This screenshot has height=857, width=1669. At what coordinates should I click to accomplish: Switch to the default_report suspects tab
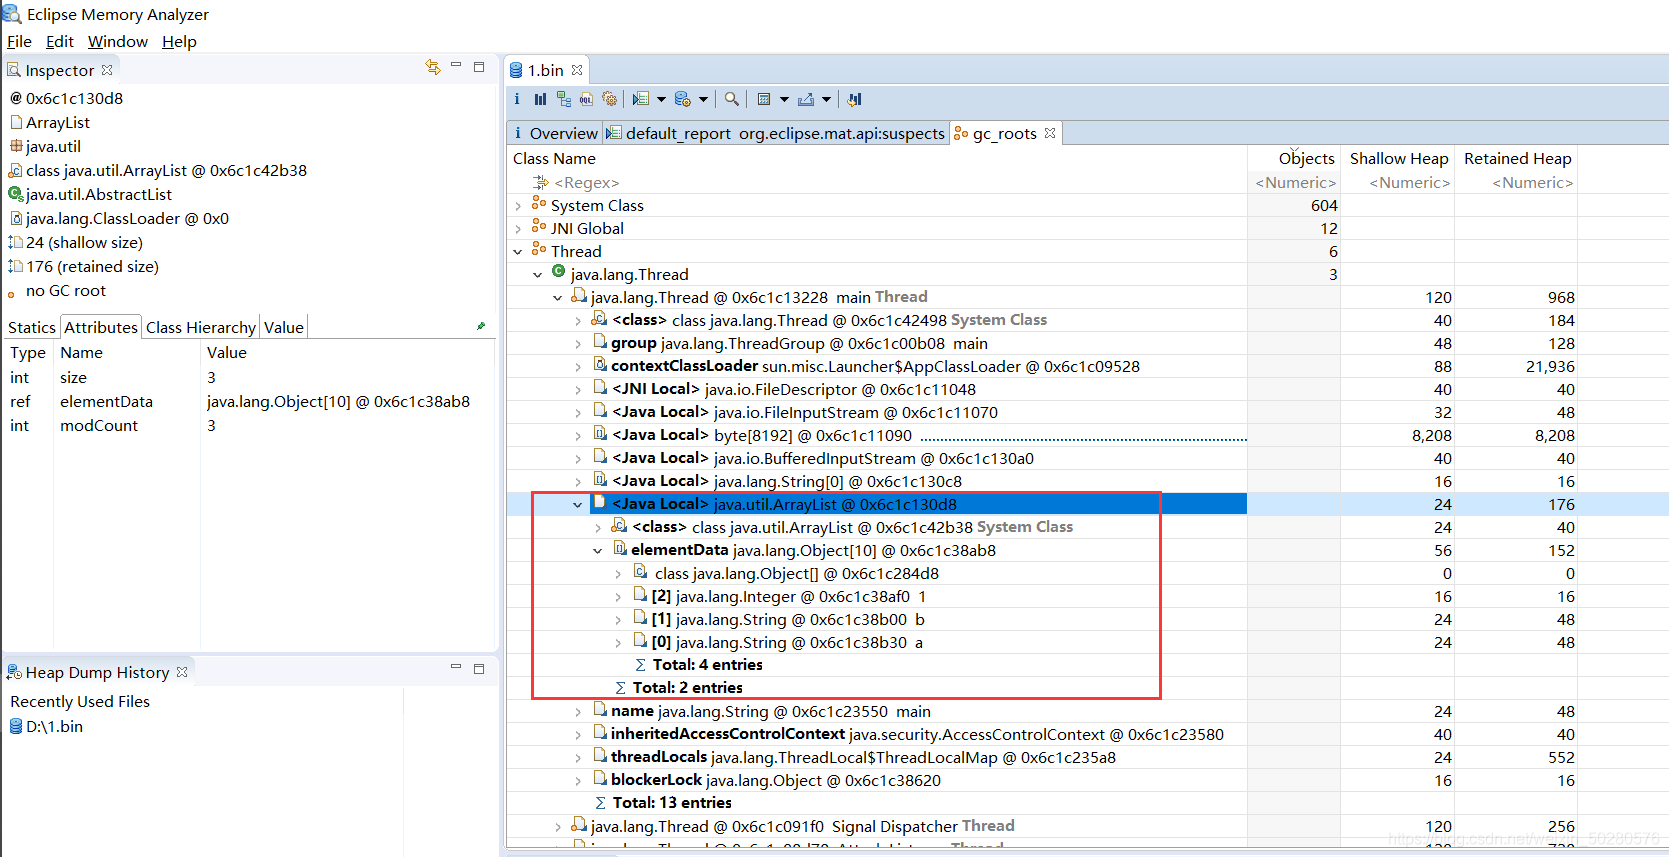[x=776, y=133]
